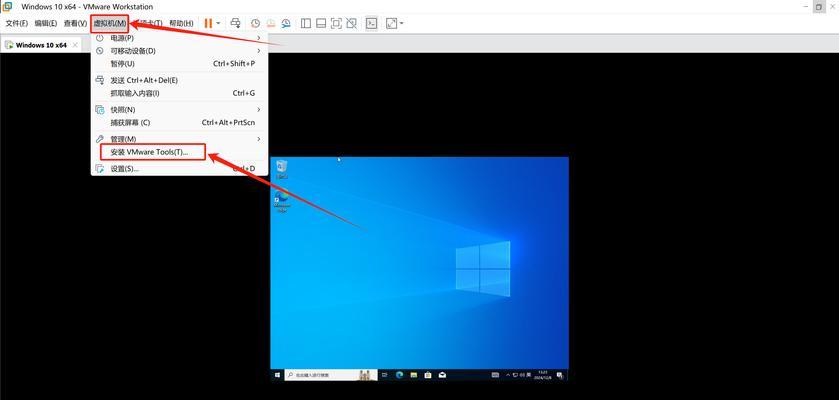Click the guest taskbar search box
Image resolution: width=839 pixels, height=400 pixels.
(x=331, y=375)
